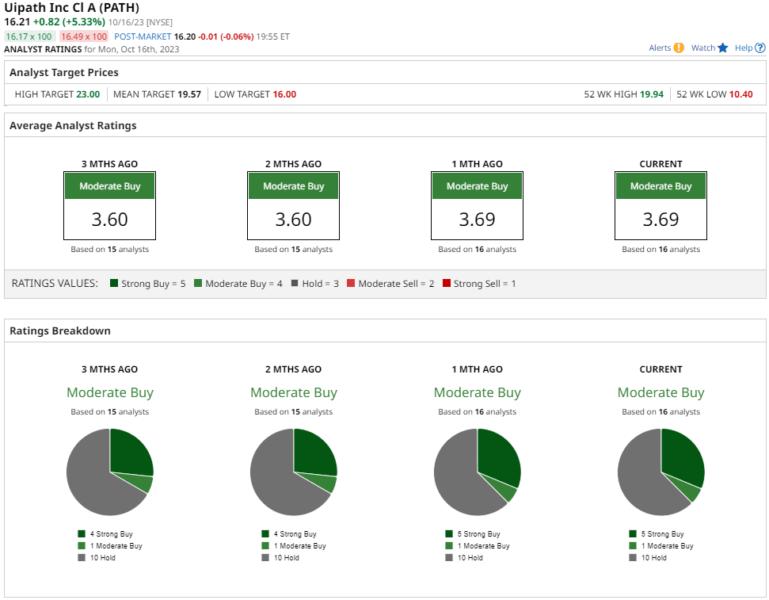This screenshot has height=600, width=769.
Task: Click the Moderate Sell = 2 legend swatch
Action: 351,283
